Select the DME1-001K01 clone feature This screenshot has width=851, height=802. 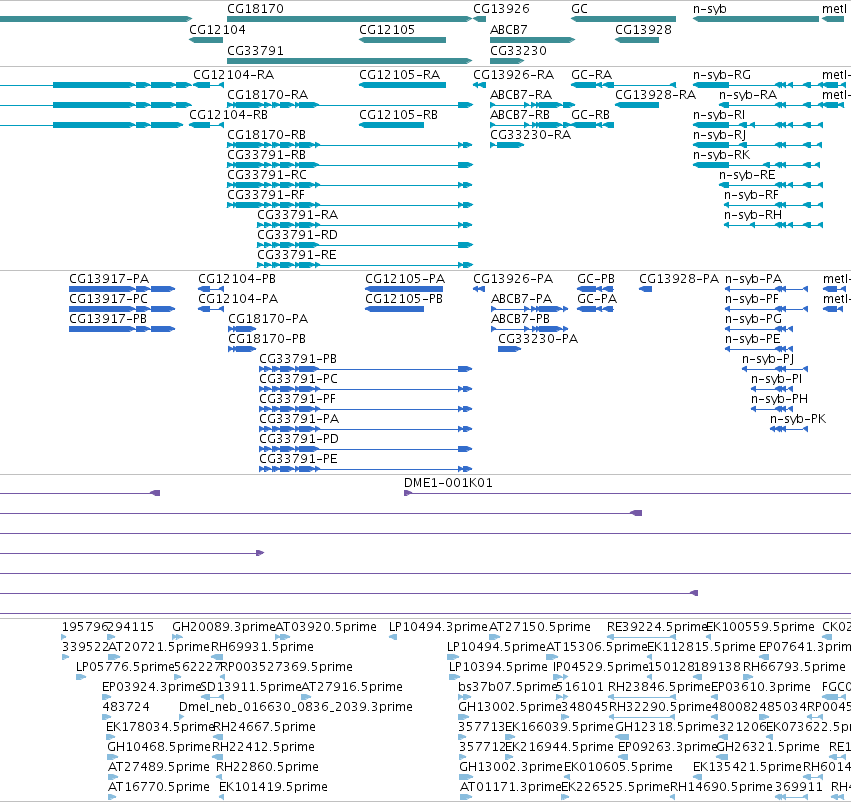coord(627,493)
